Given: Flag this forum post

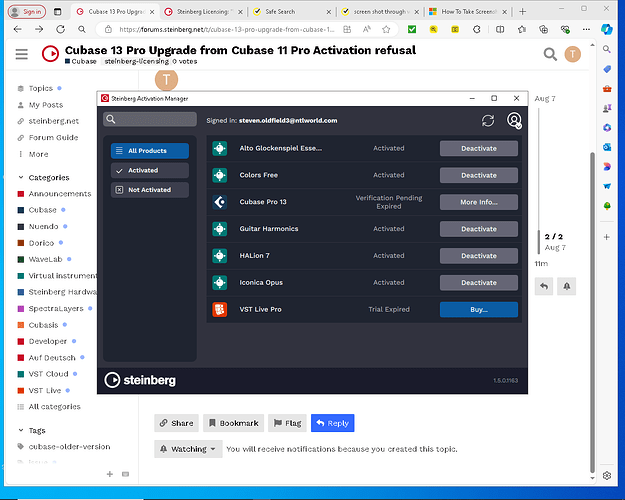Looking at the screenshot, I should click(287, 423).
